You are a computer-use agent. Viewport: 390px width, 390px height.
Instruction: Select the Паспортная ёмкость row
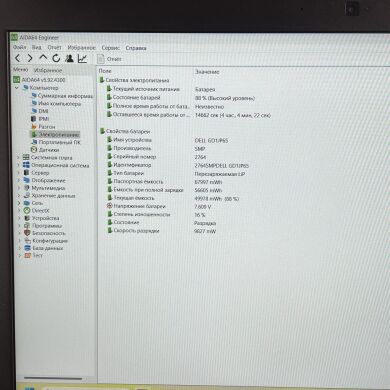pos(135,181)
